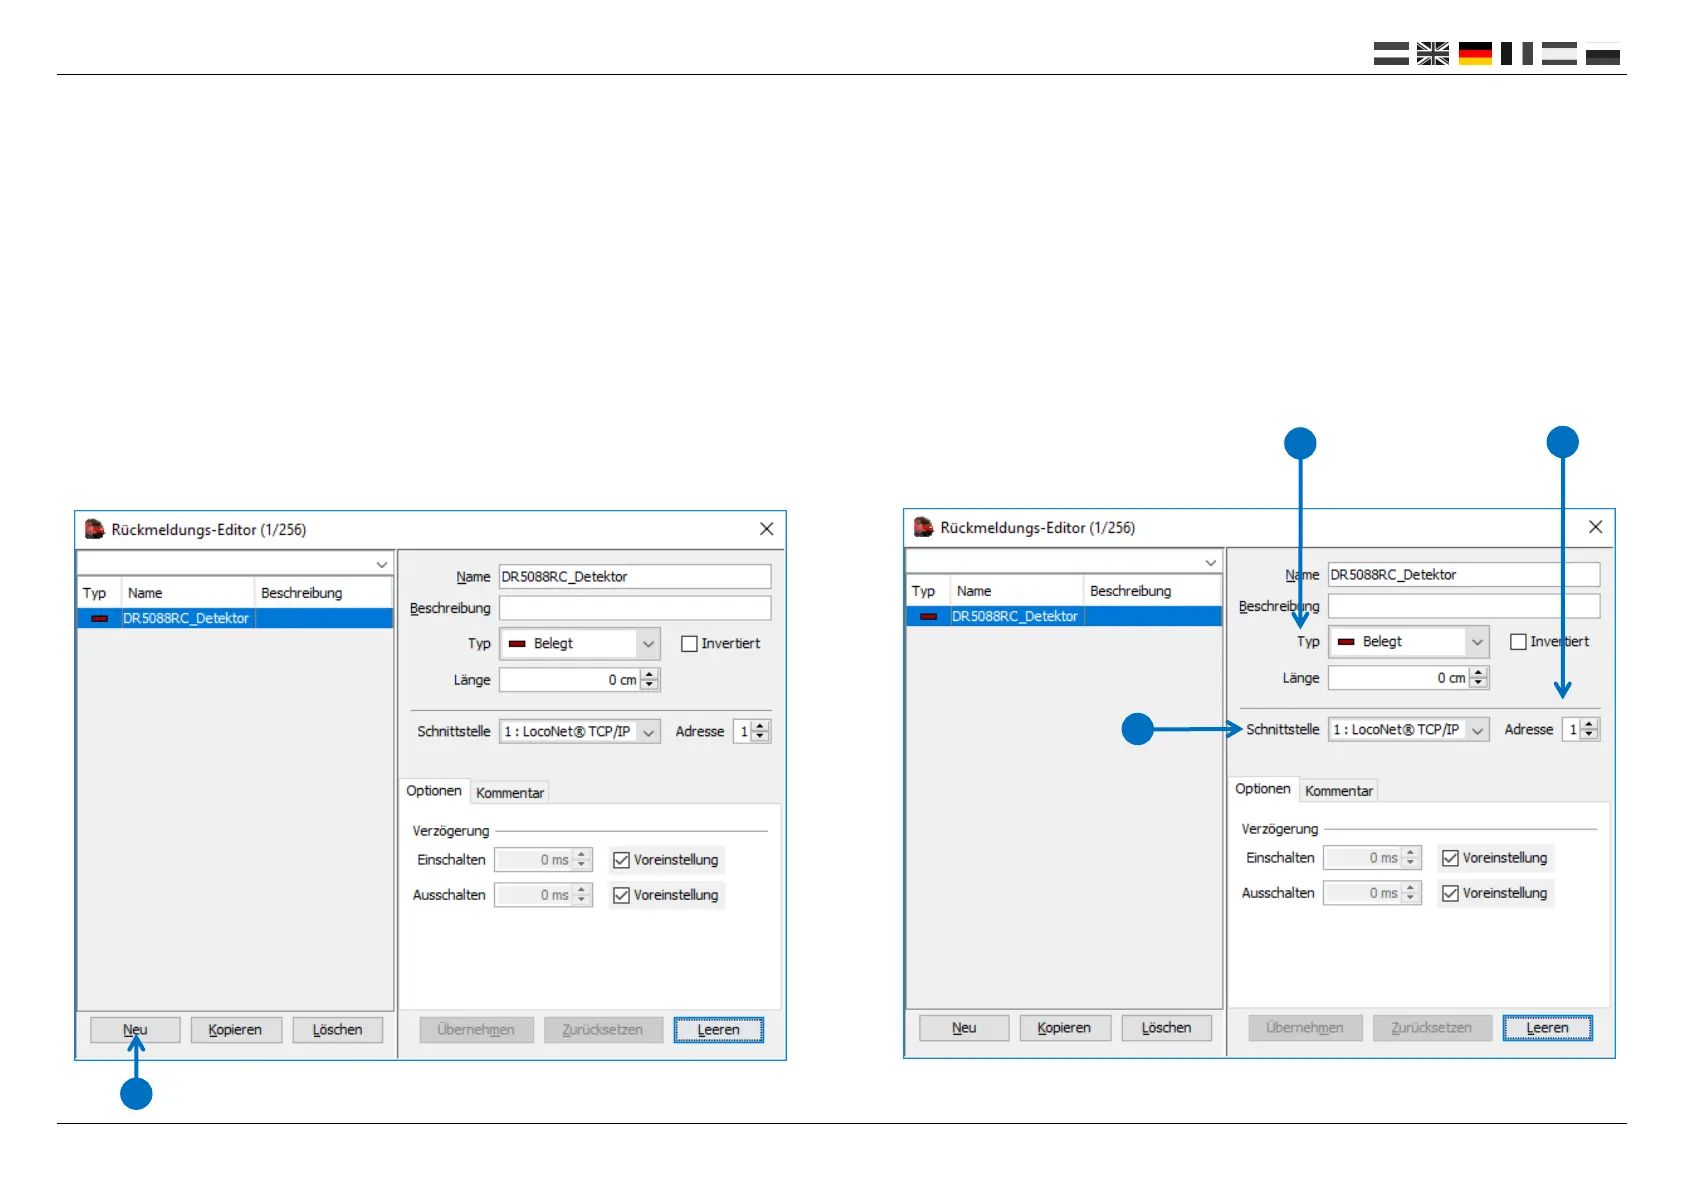Click locomotive app icon in right title bar
Image resolution: width=1684 pixels, height=1191 pixels.
pos(924,527)
